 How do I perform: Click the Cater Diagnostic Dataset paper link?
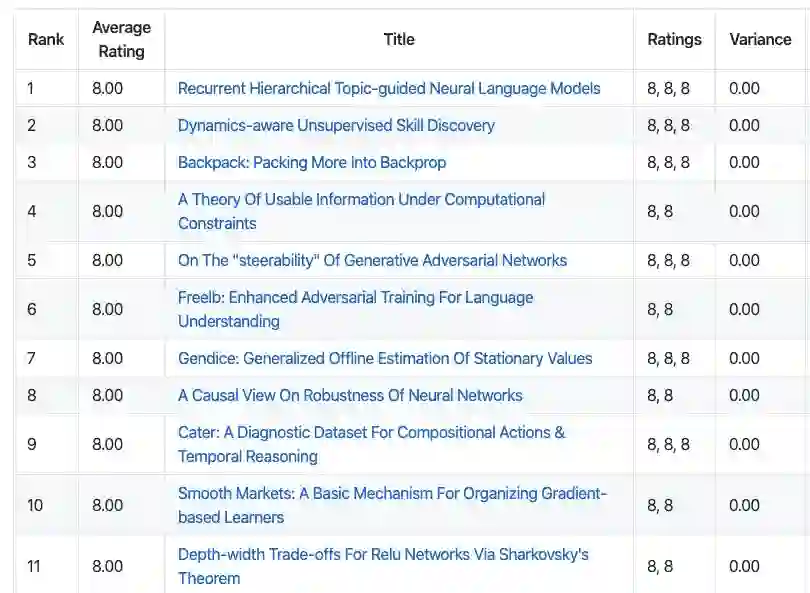coord(371,433)
